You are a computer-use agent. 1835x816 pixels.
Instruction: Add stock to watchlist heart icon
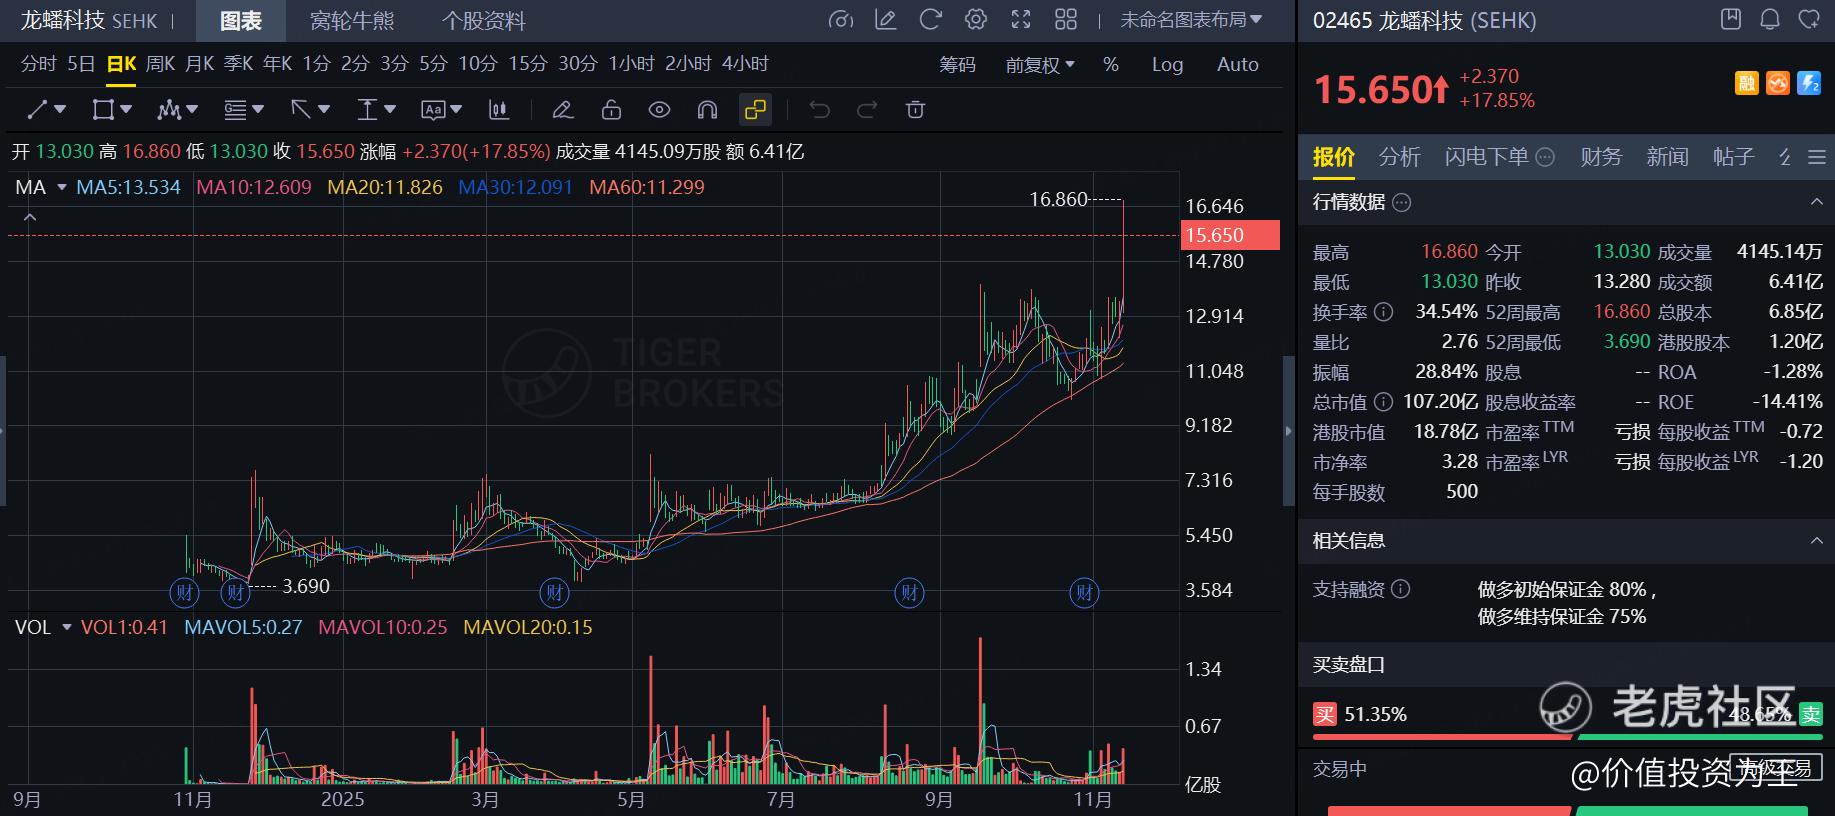tap(1809, 19)
